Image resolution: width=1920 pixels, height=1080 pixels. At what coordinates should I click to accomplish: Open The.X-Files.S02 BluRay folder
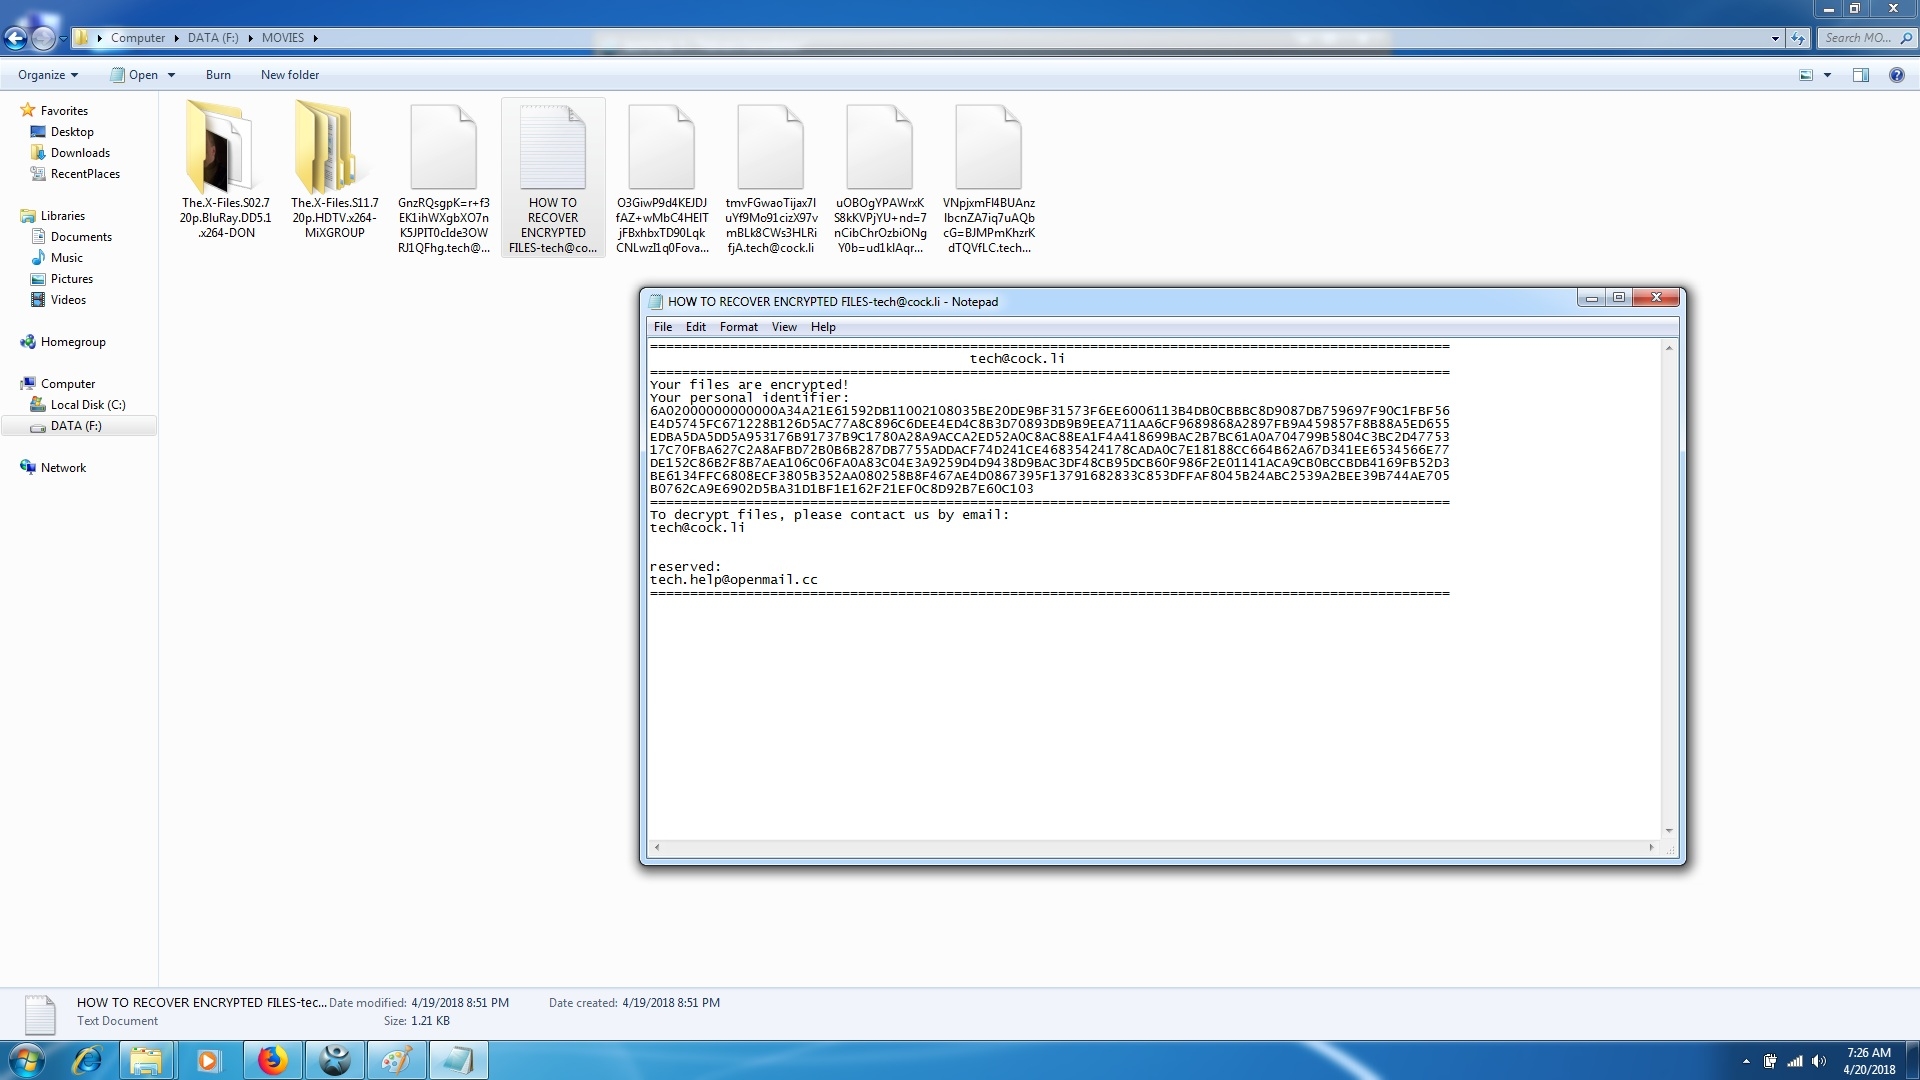[225, 170]
